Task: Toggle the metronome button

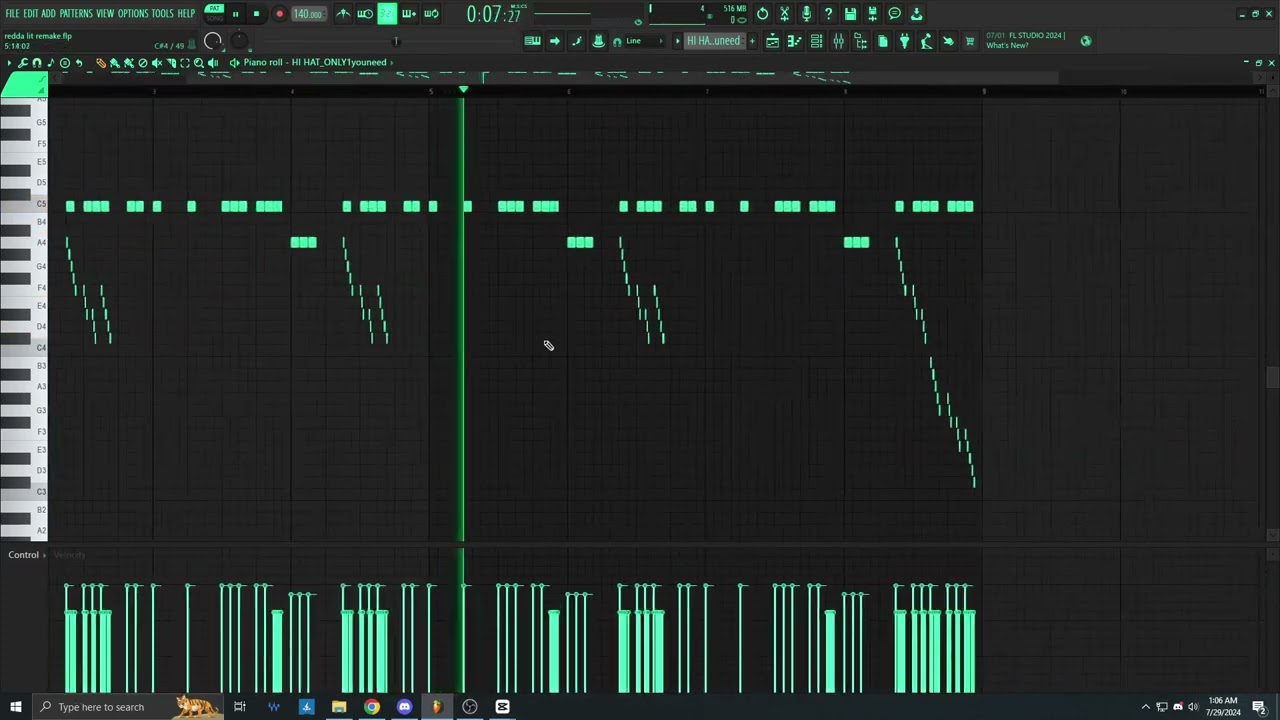Action: pos(343,14)
